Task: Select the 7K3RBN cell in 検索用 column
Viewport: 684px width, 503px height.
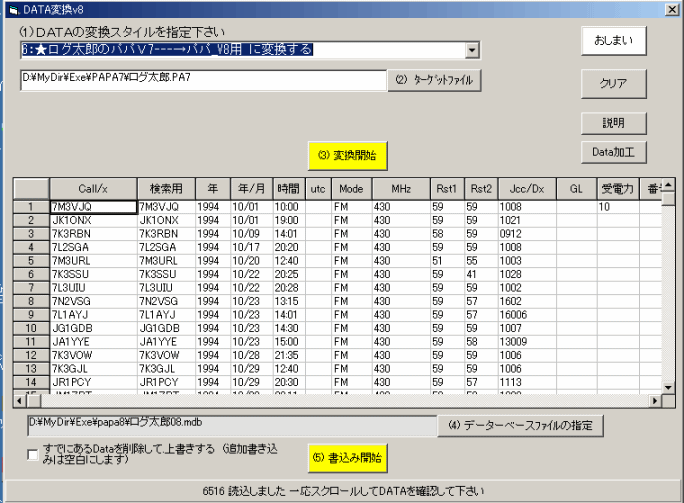Action: tap(166, 234)
